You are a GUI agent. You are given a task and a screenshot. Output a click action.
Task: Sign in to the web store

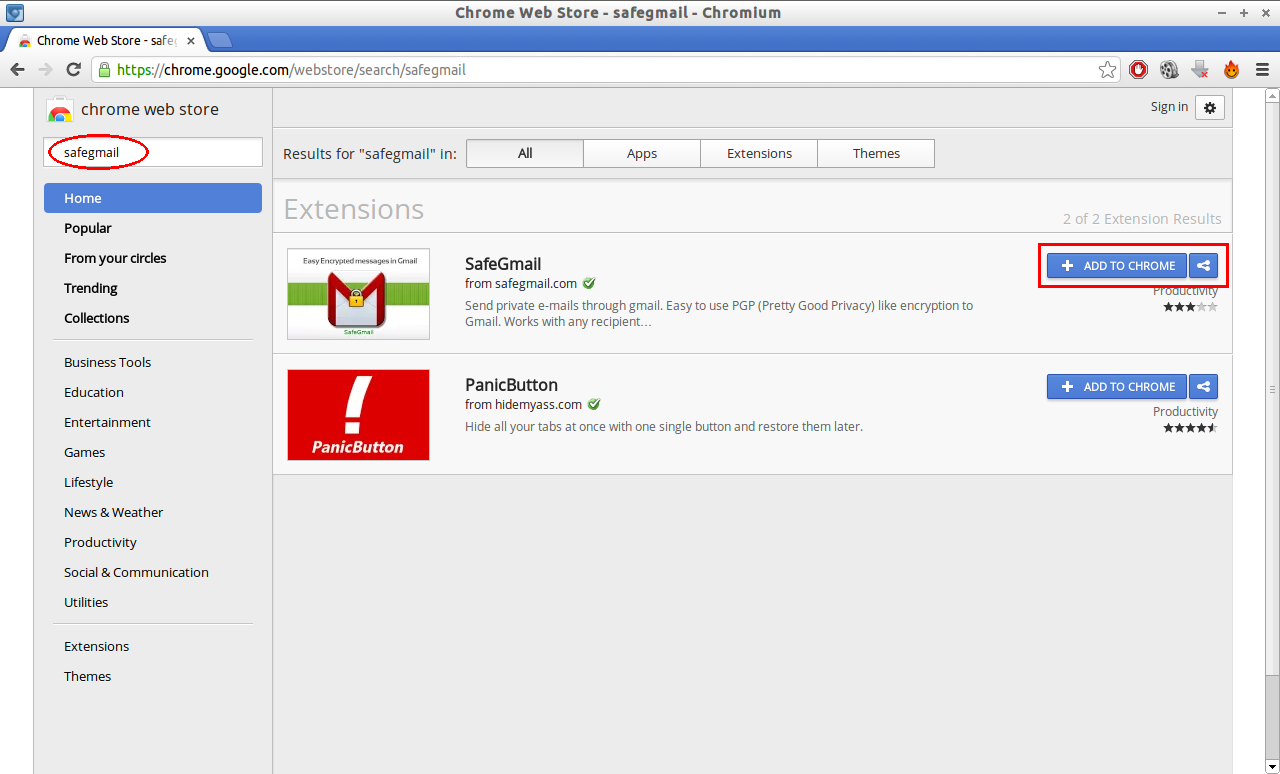1169,107
